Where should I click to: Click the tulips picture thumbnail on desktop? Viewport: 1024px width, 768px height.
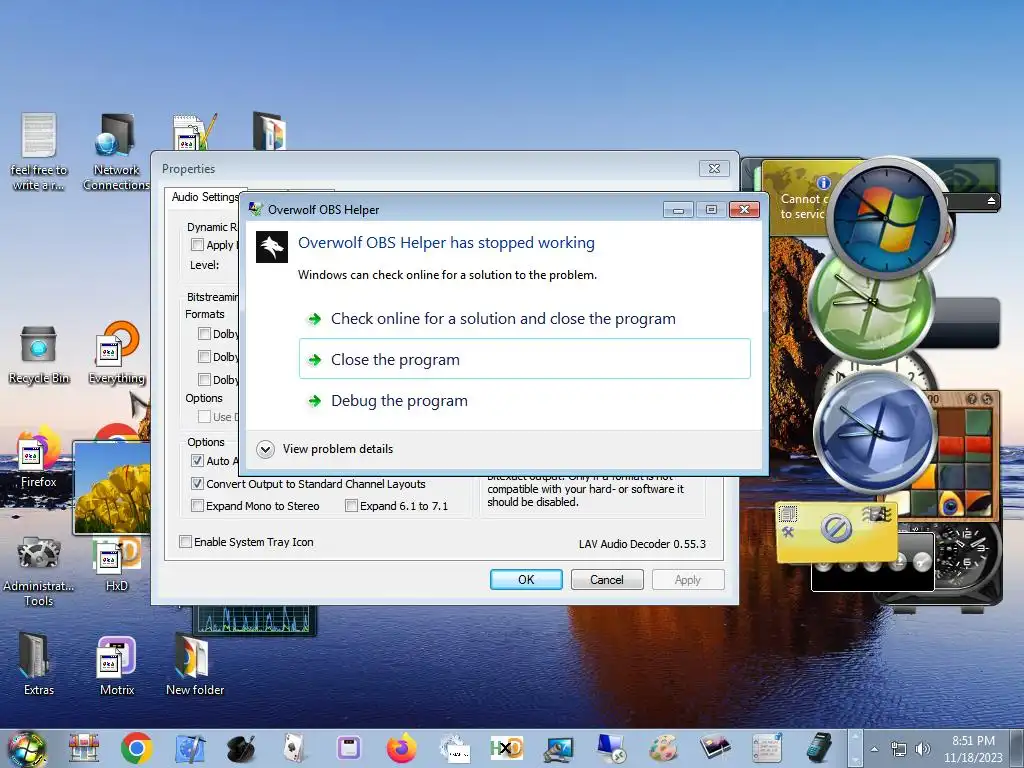(x=112, y=487)
